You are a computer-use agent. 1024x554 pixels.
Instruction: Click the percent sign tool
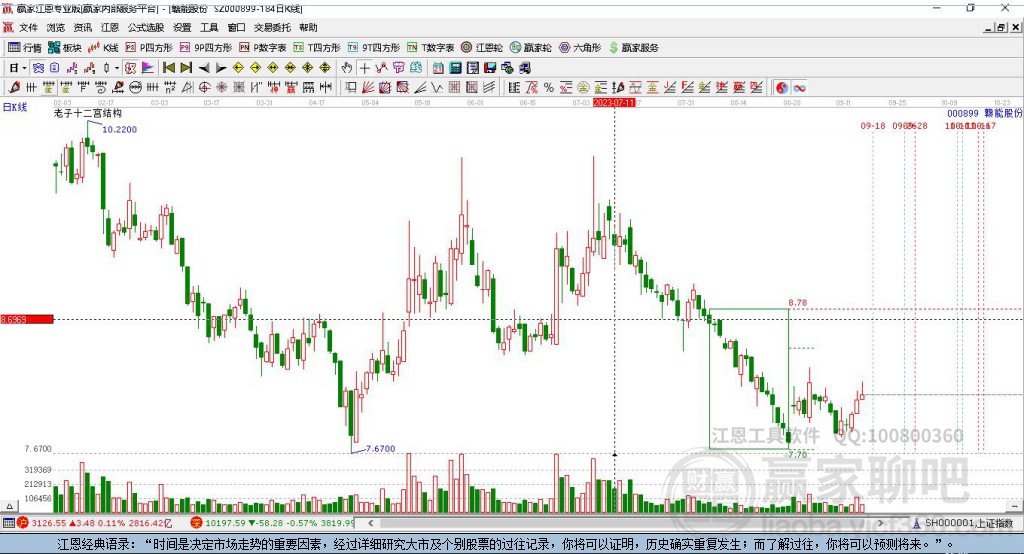coord(549,88)
